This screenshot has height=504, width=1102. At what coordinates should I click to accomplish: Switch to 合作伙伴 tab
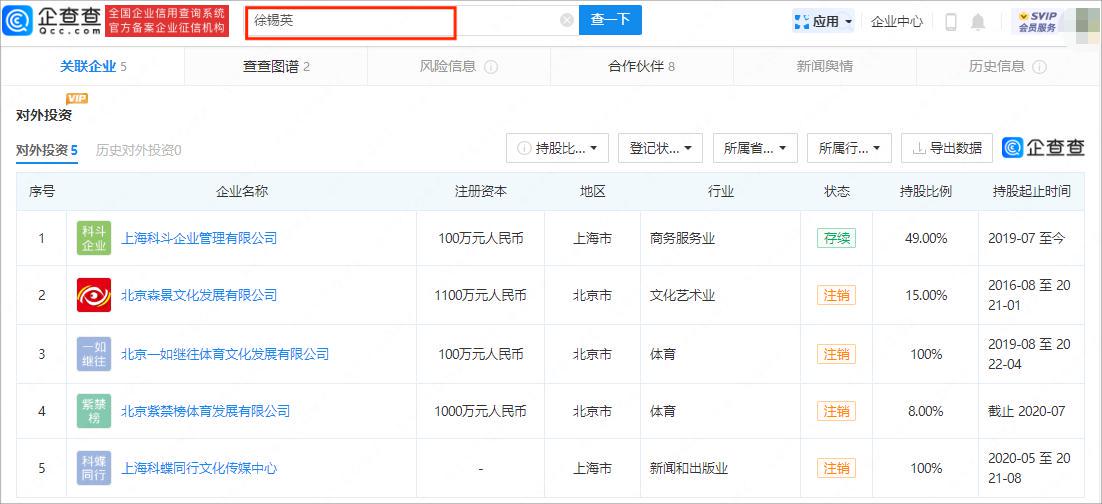coord(641,66)
